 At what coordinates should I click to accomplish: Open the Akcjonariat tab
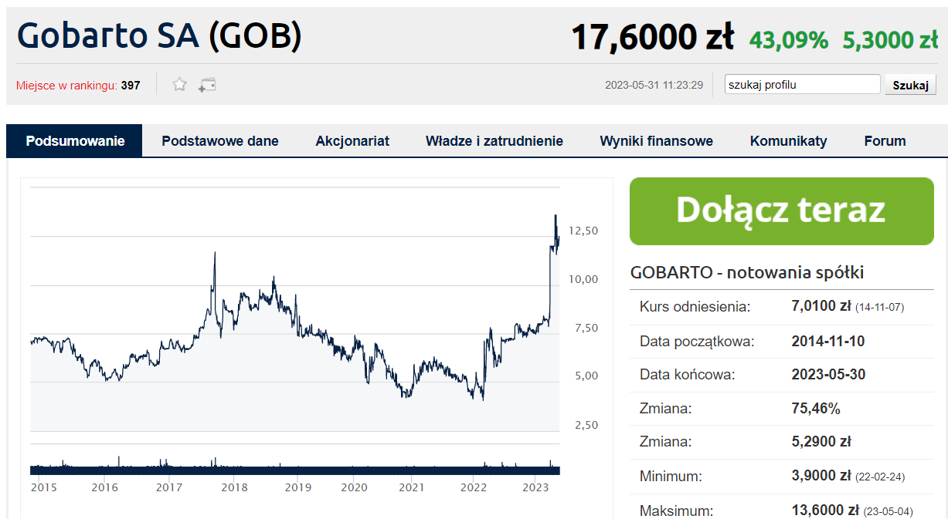[x=352, y=141]
